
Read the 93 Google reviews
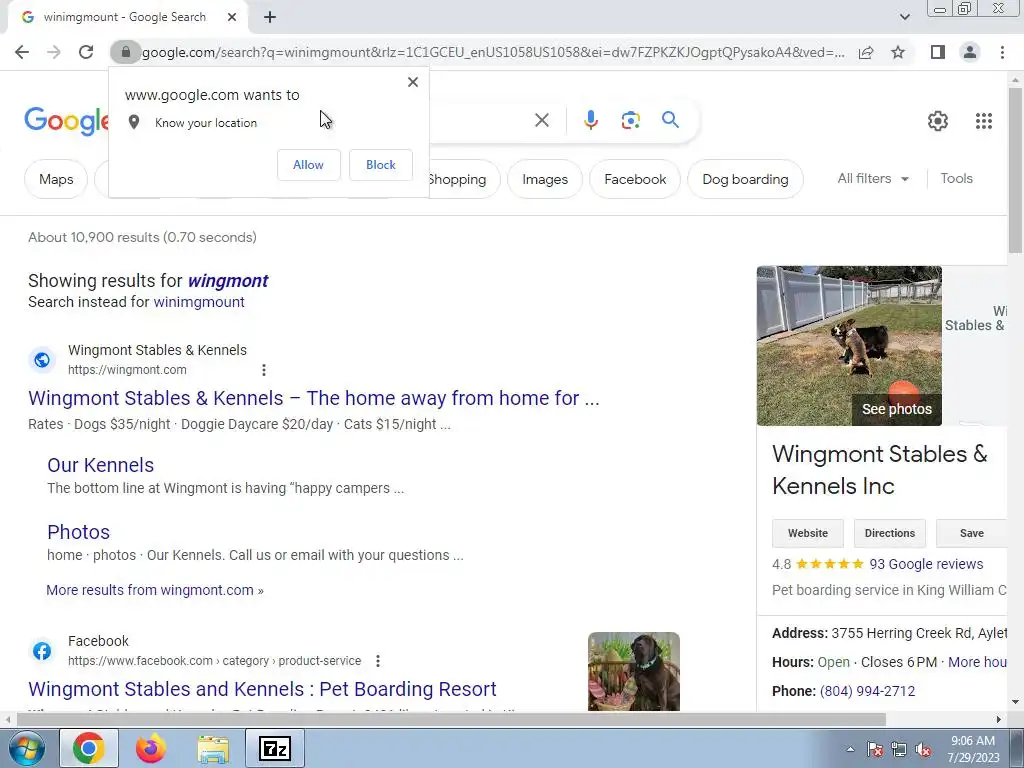(x=926, y=564)
